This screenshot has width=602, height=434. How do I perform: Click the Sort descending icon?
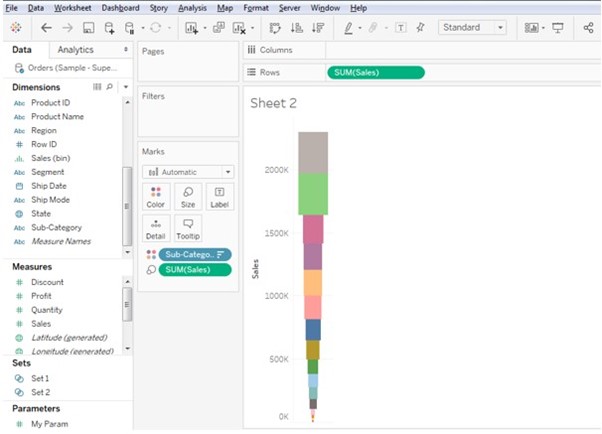point(318,28)
